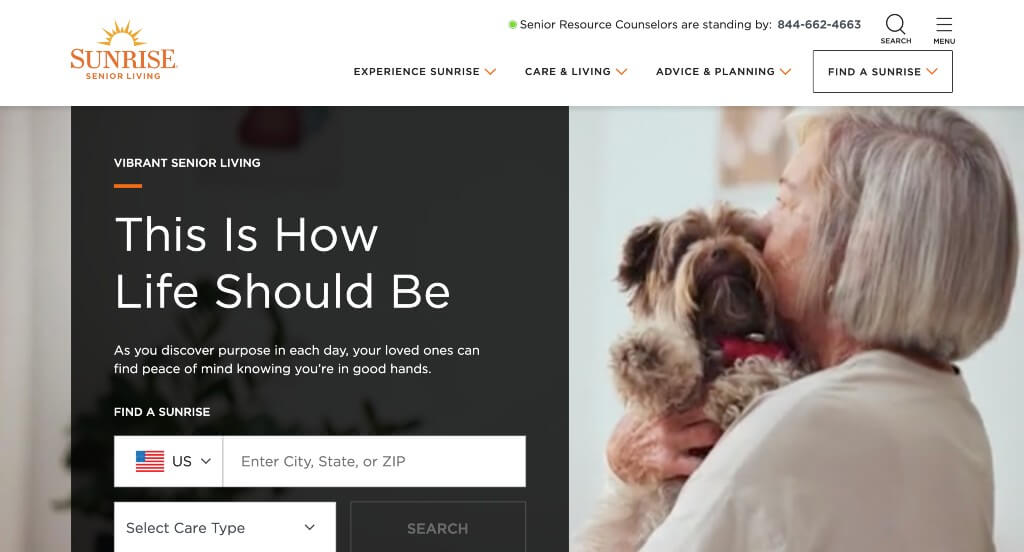Open the Select Care Type dropdown
The width and height of the screenshot is (1024, 552).
coord(225,527)
